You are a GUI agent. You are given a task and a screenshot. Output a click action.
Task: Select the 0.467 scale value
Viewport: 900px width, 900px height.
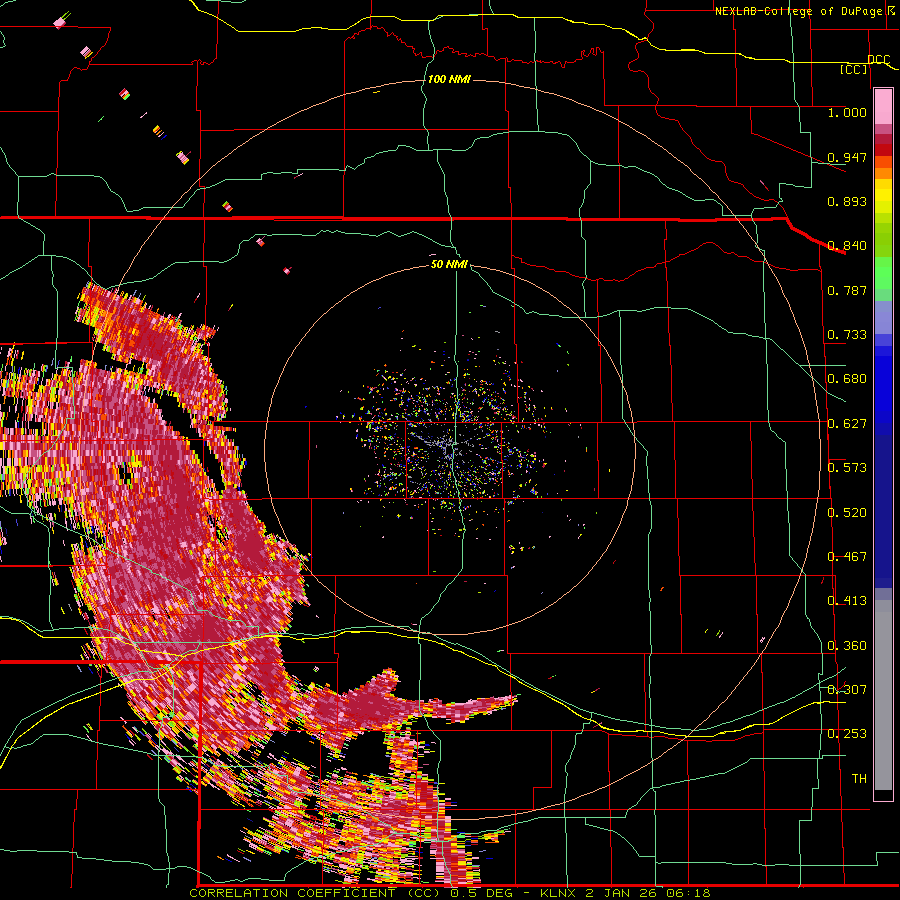(x=847, y=557)
